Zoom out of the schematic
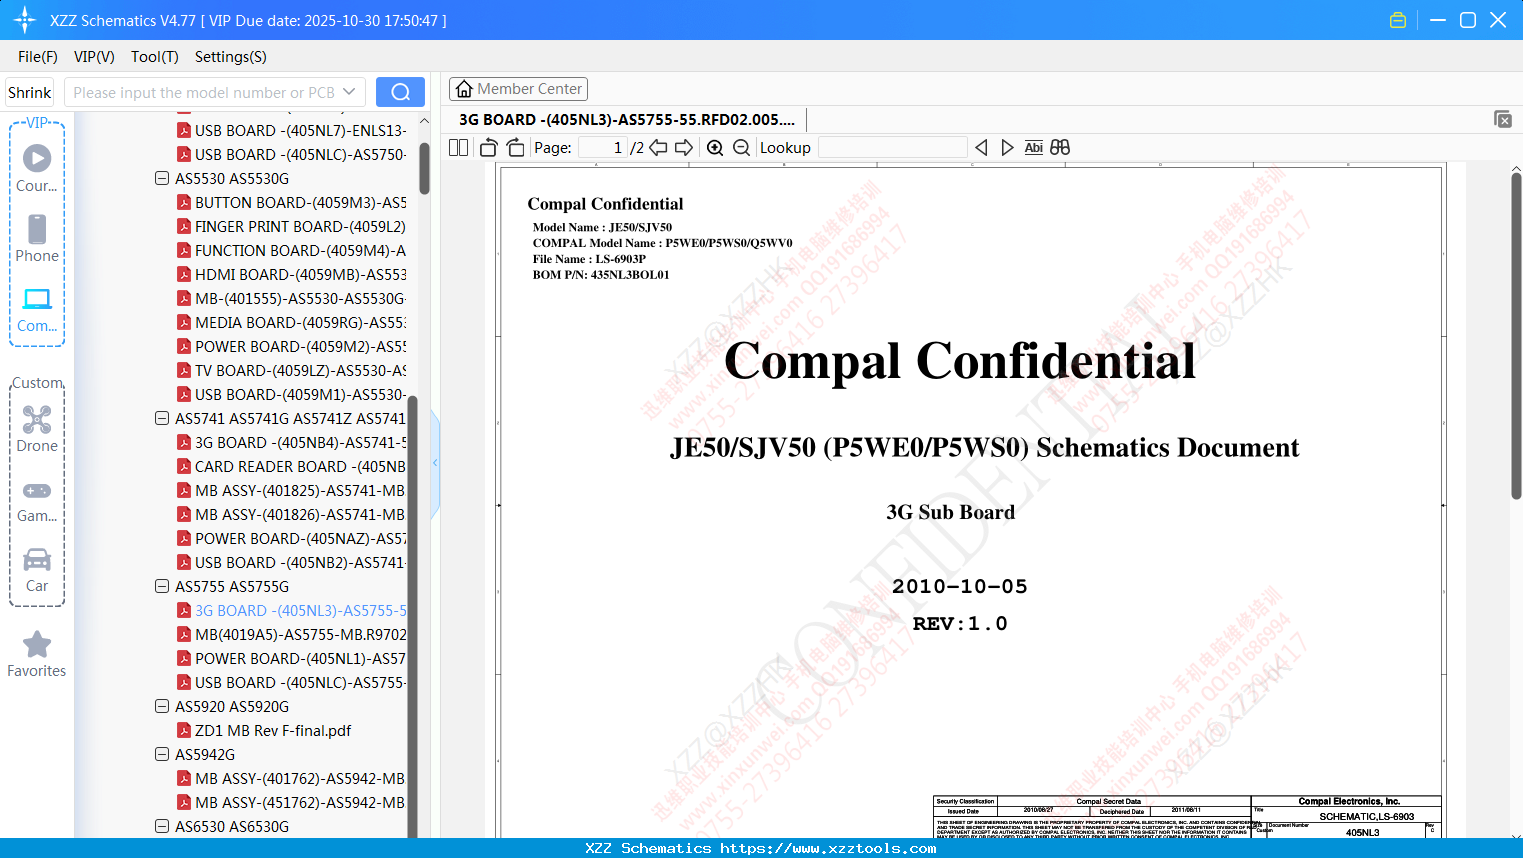 (741, 148)
